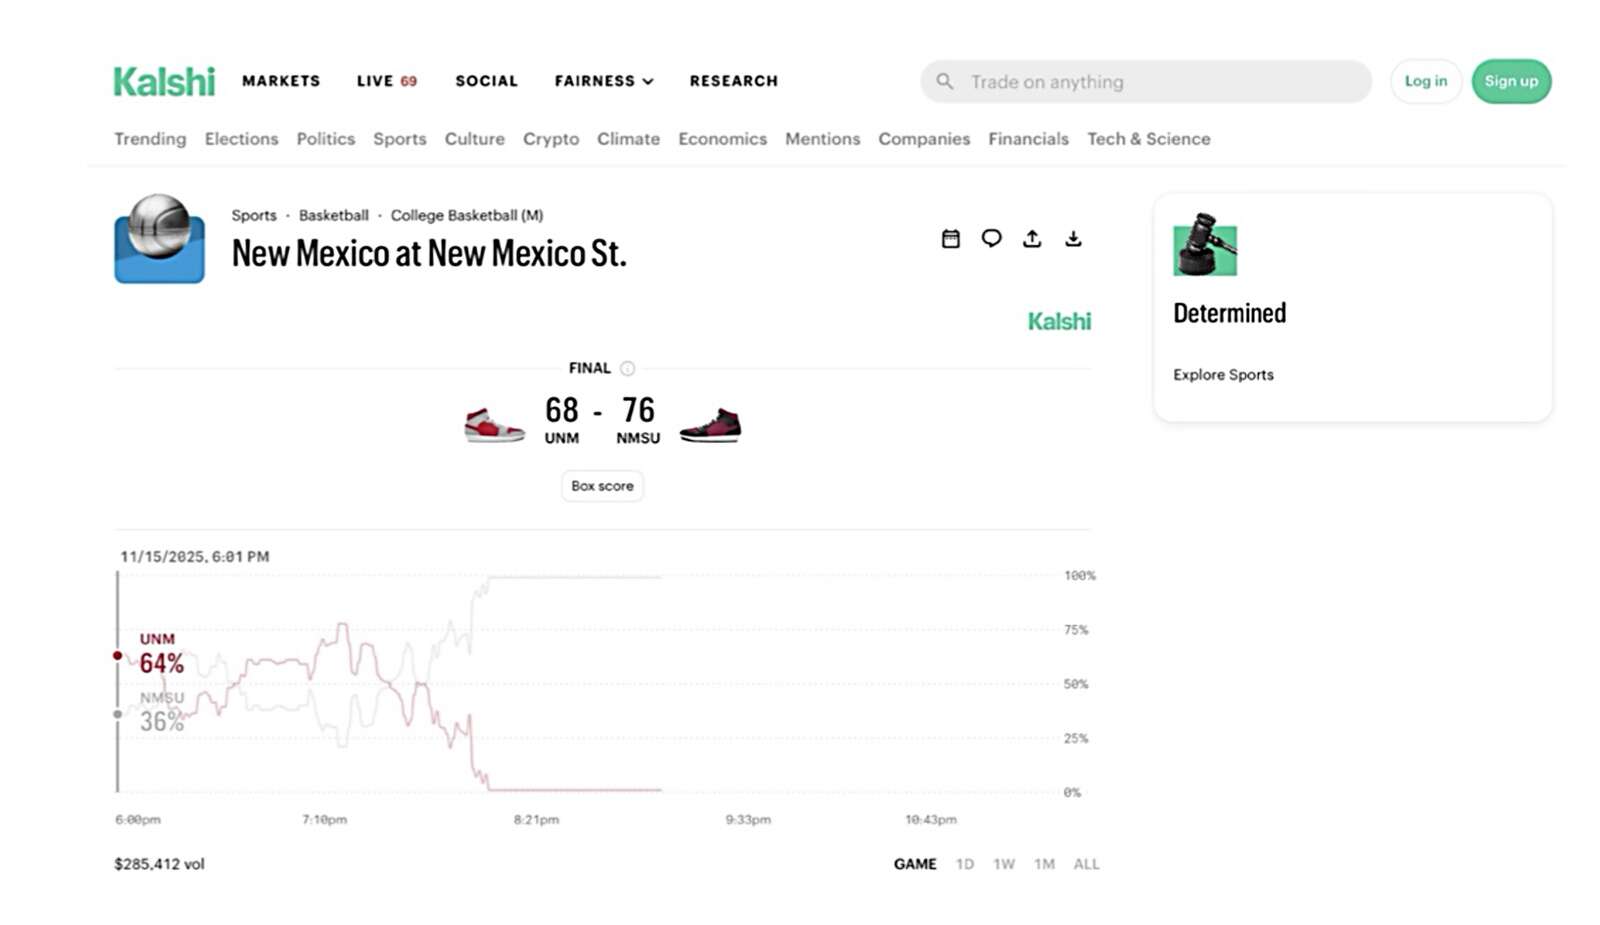Click the UNM score 68
This screenshot has height=925, width=1600.
click(x=561, y=410)
